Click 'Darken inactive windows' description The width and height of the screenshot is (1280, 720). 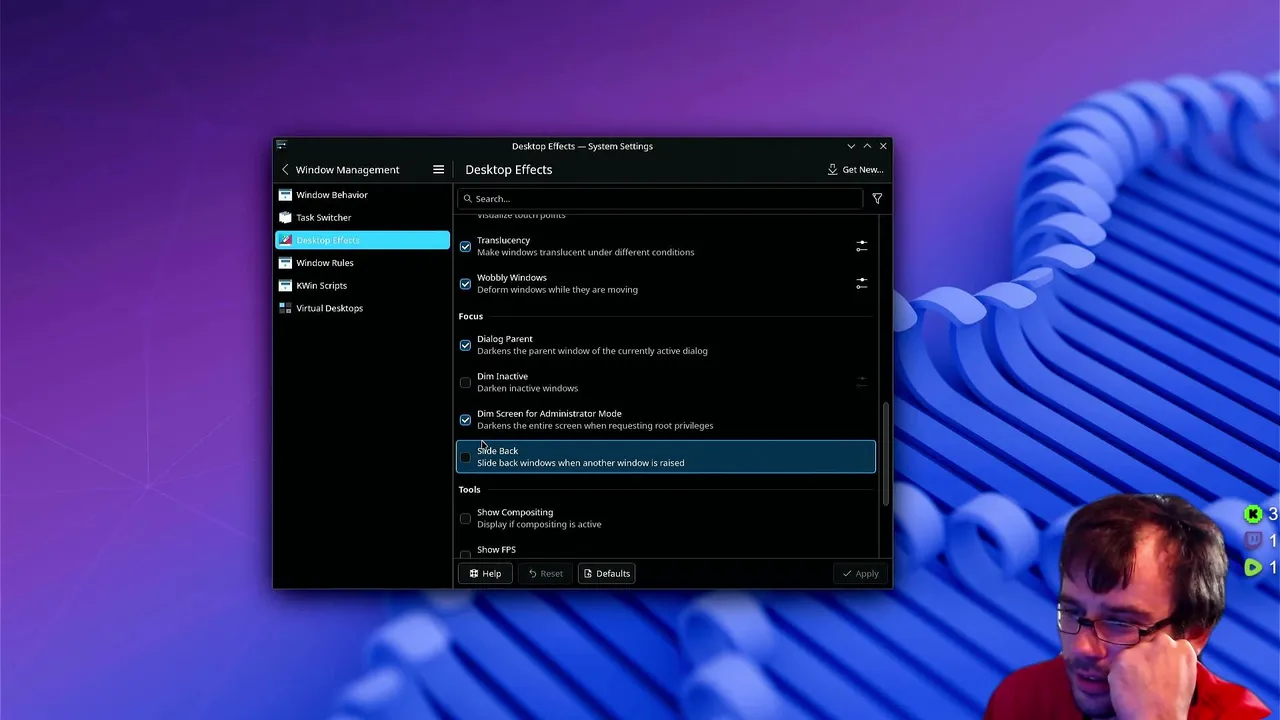coord(527,388)
